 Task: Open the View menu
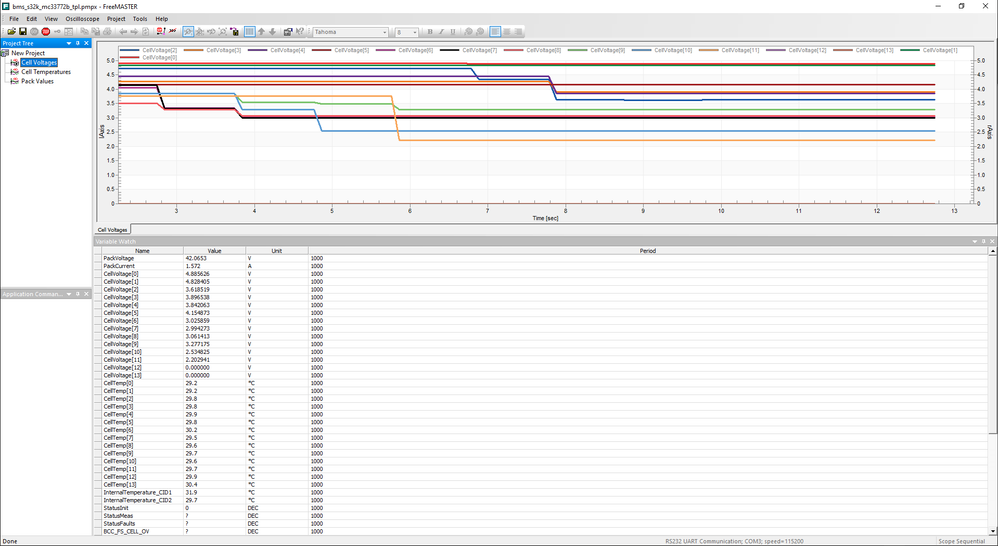pyautogui.click(x=51, y=19)
